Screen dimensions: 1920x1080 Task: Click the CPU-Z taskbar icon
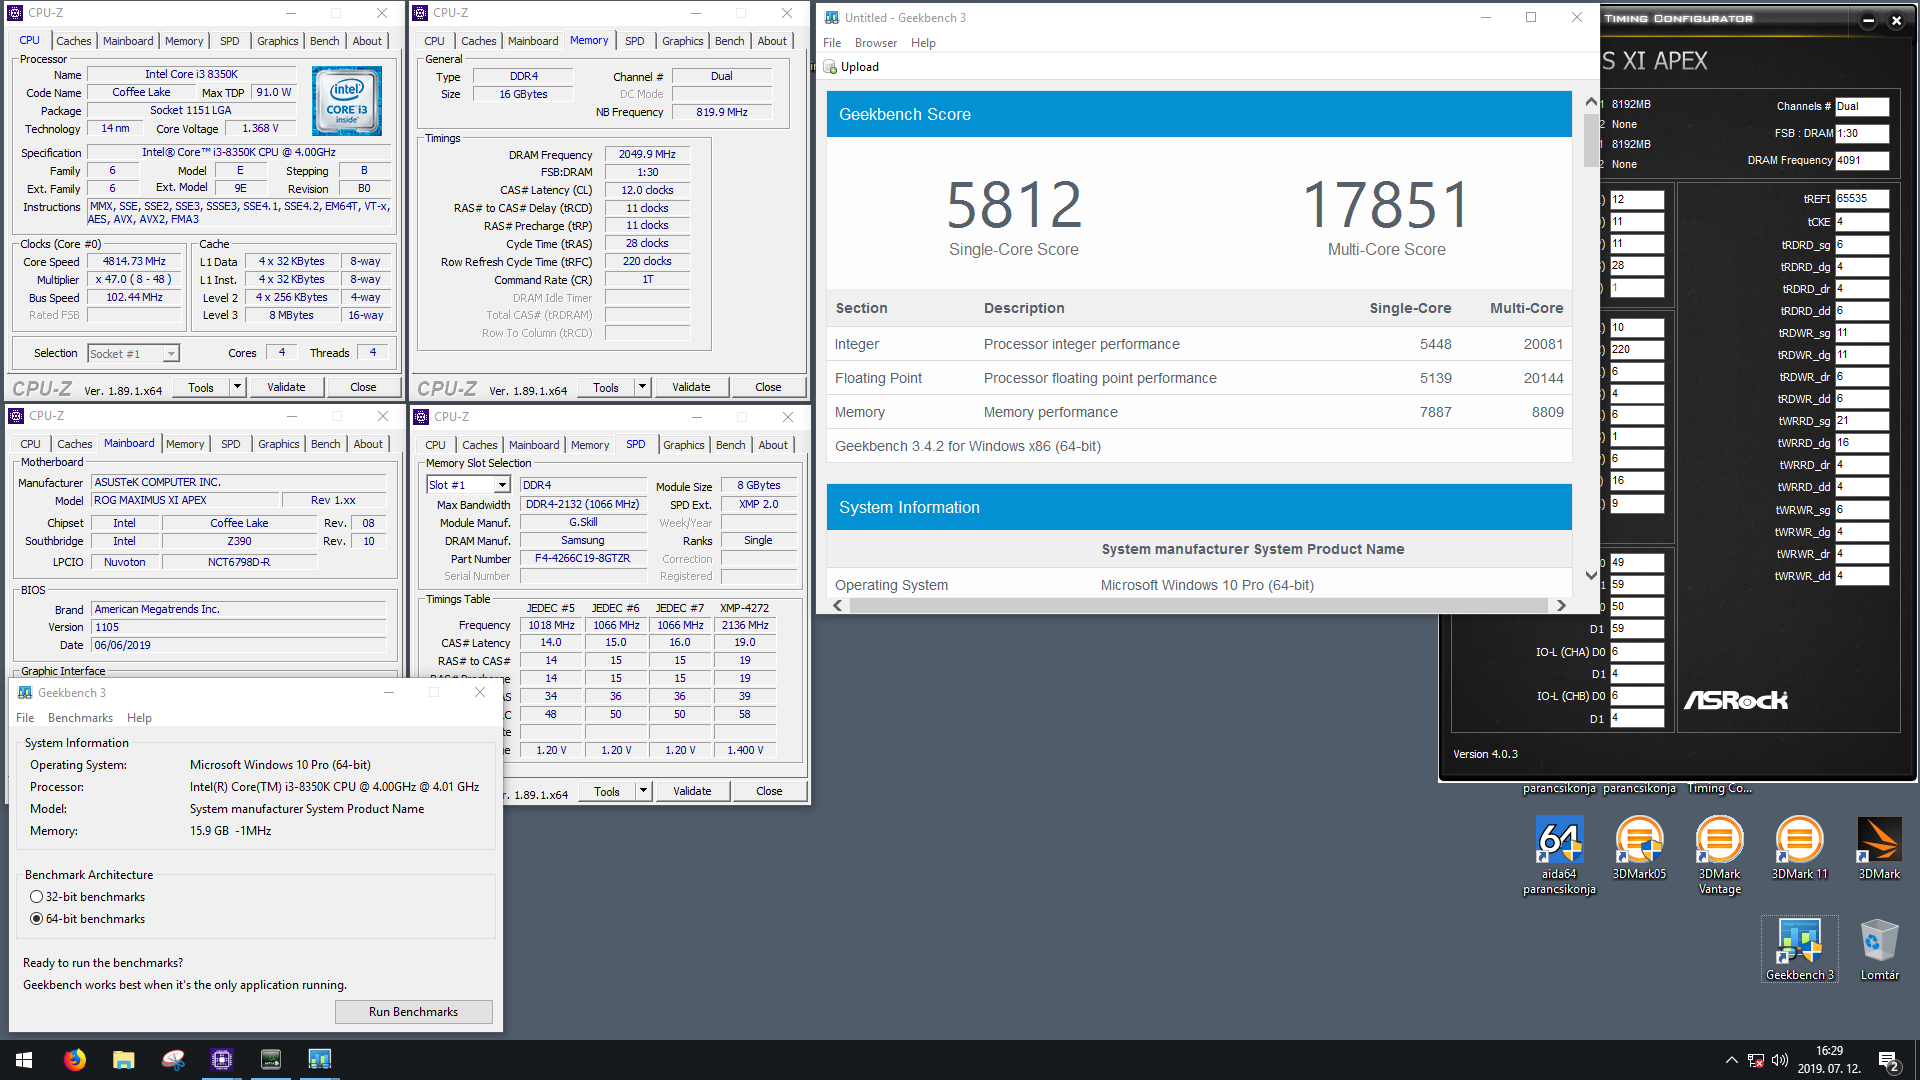[x=221, y=1060]
